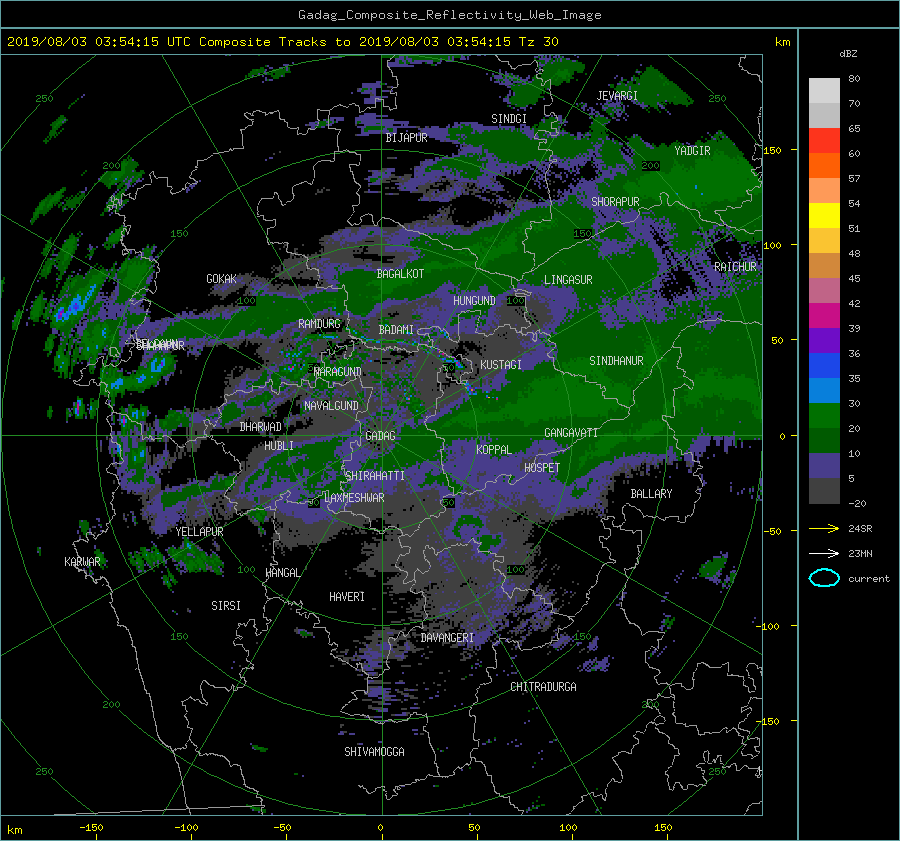This screenshot has width=900, height=841.
Task: Click the cyan 'current' ellipse legend symbol
Action: click(824, 578)
